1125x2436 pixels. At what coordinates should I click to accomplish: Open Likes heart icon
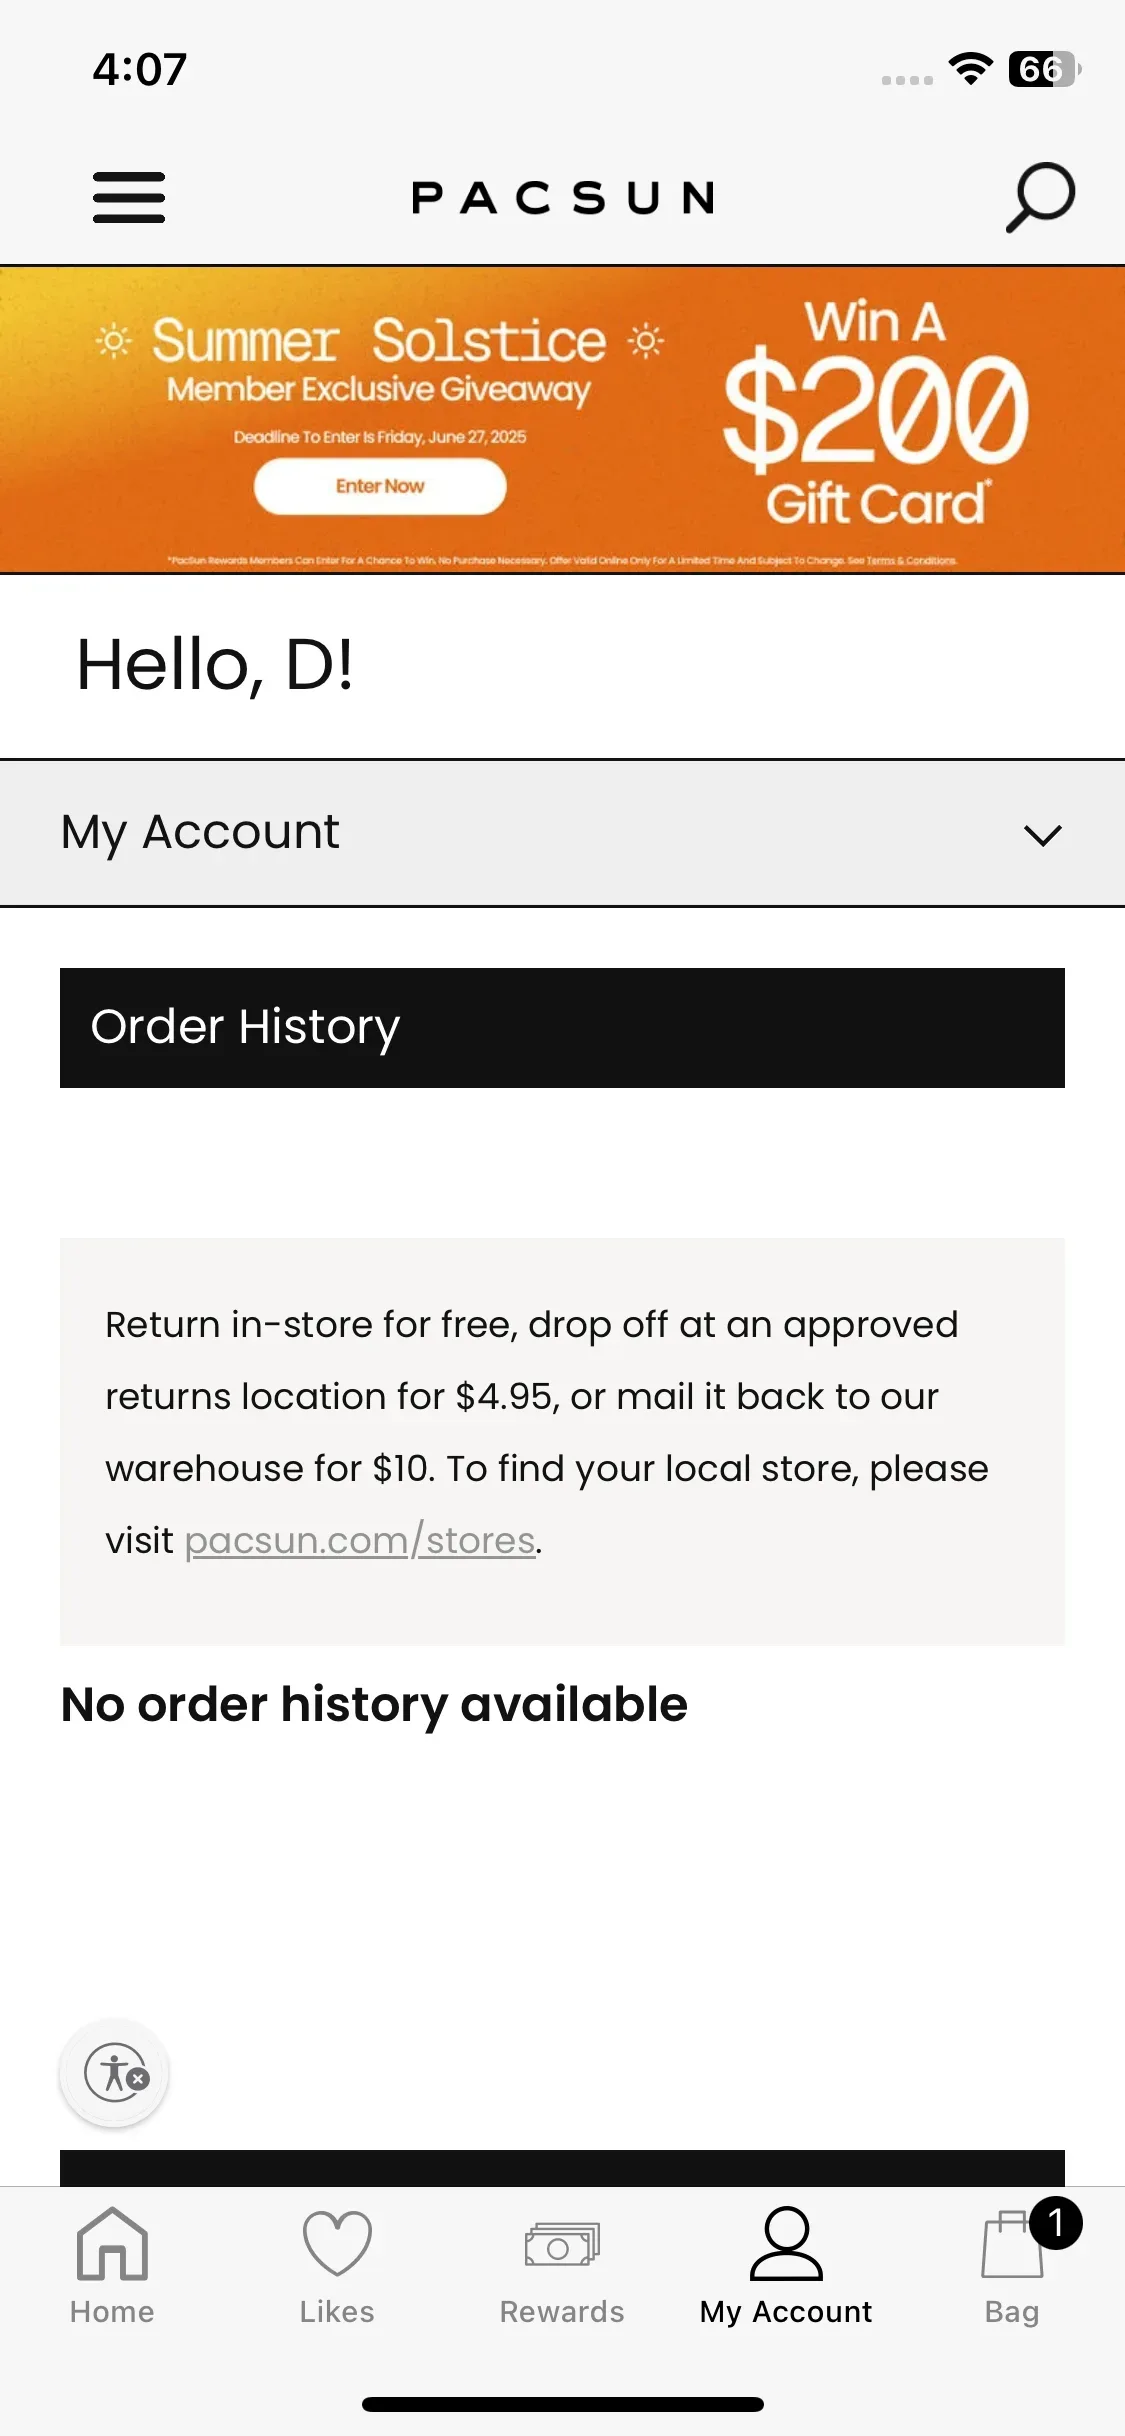tap(337, 2244)
